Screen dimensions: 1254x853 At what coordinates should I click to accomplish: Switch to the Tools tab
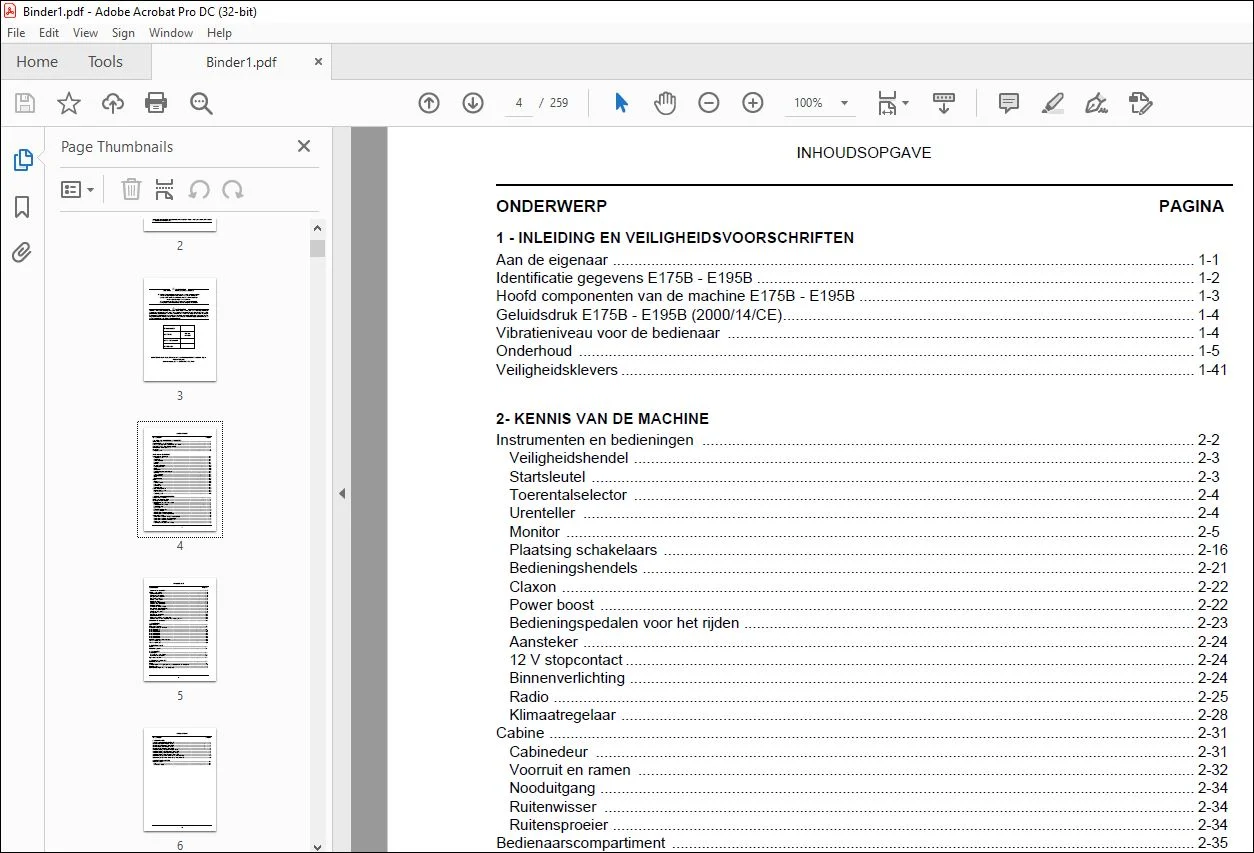105,62
